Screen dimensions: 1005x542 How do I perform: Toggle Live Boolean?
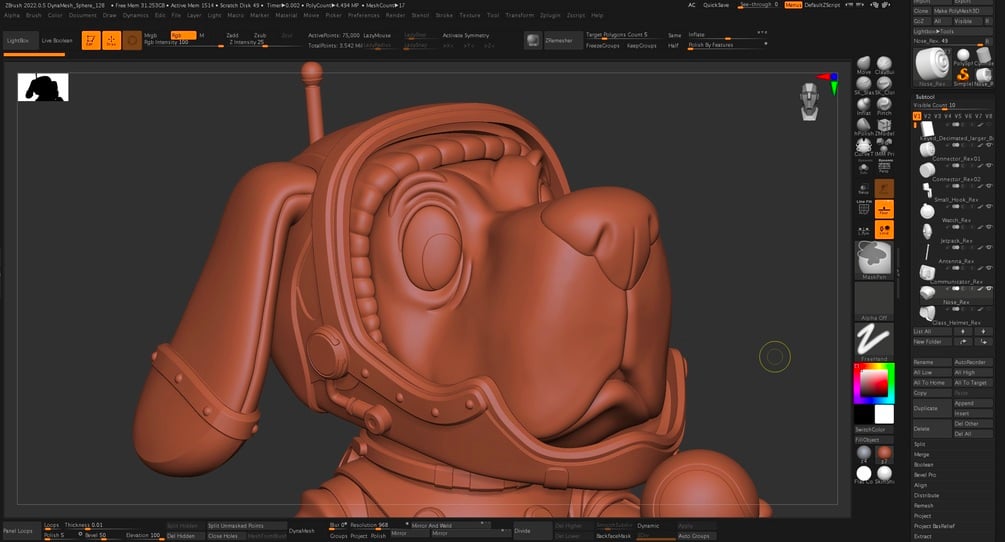pos(57,40)
